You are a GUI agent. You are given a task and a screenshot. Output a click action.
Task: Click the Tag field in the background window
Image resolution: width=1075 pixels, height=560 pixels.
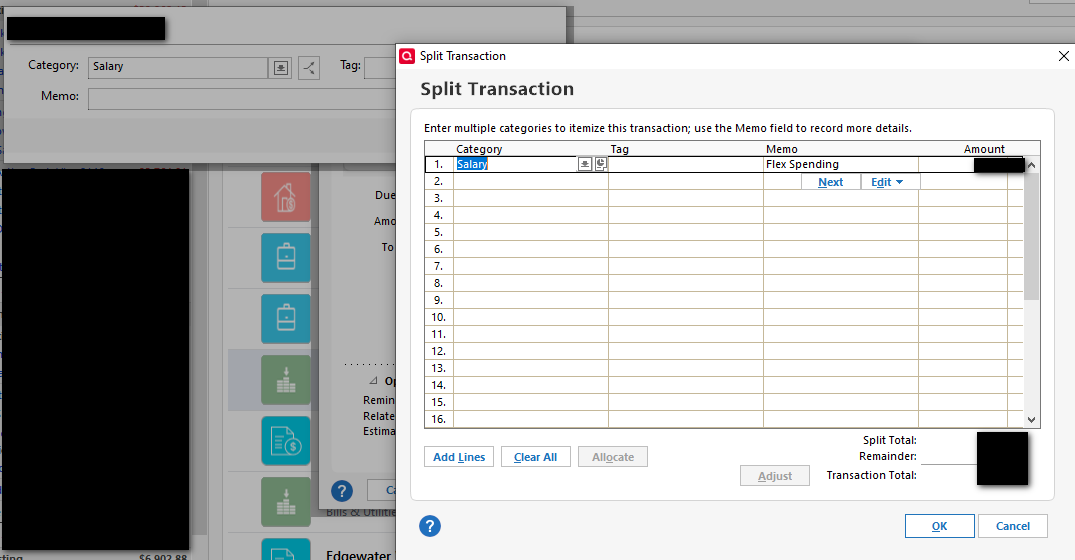pos(380,67)
